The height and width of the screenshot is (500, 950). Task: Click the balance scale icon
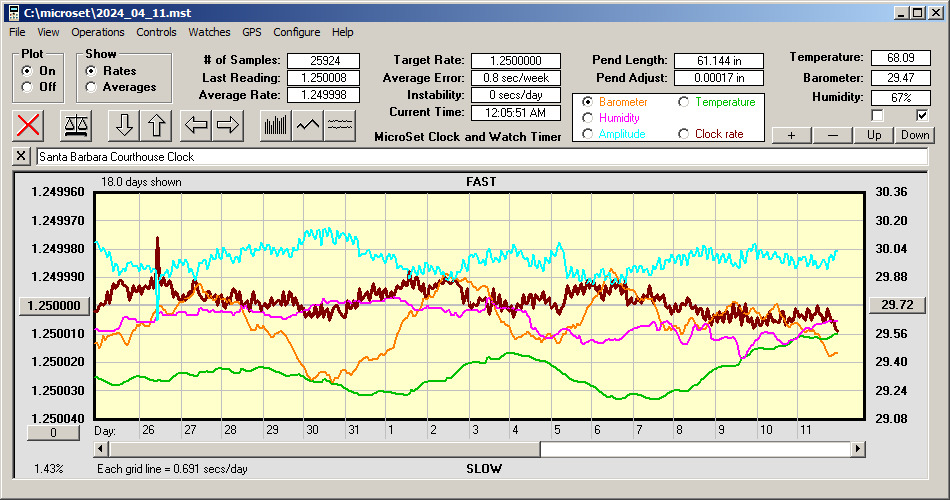75,125
